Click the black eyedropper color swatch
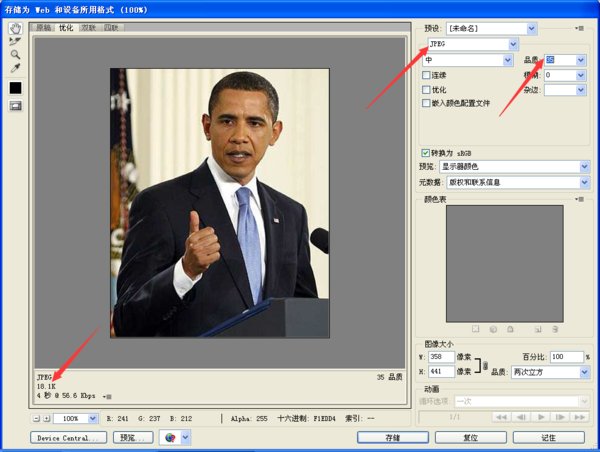The width and height of the screenshot is (600, 452). [x=15, y=88]
